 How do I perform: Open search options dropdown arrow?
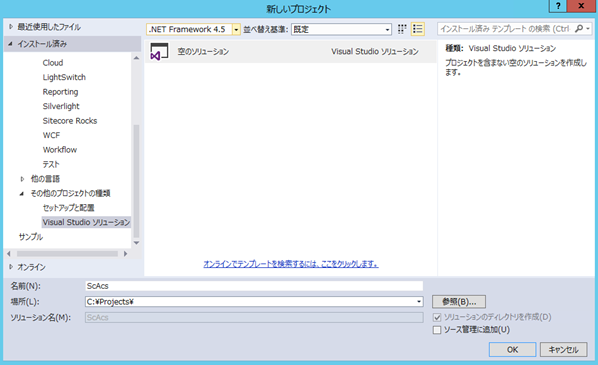tap(588, 29)
